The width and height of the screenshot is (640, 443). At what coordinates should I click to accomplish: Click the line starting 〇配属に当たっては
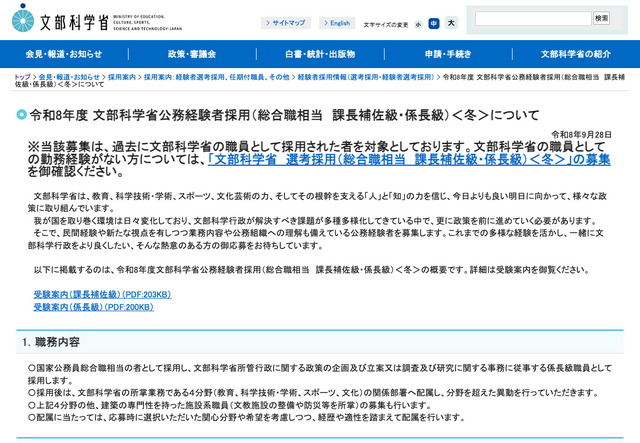[247, 418]
